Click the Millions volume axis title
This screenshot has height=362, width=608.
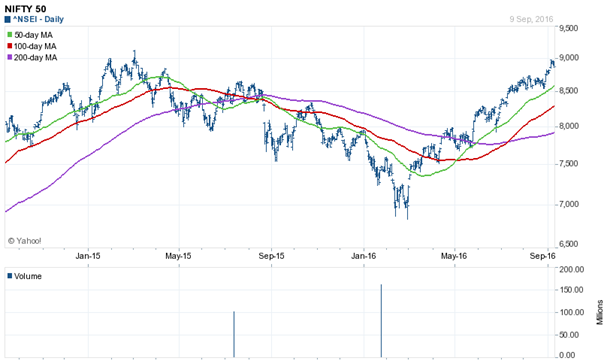pos(600,312)
